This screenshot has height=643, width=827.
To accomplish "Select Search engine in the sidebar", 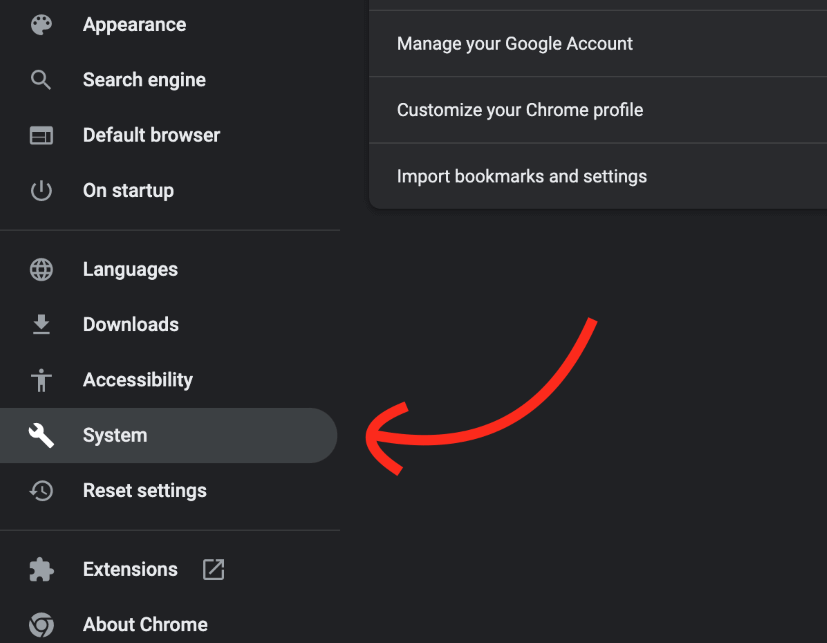I will tap(144, 80).
